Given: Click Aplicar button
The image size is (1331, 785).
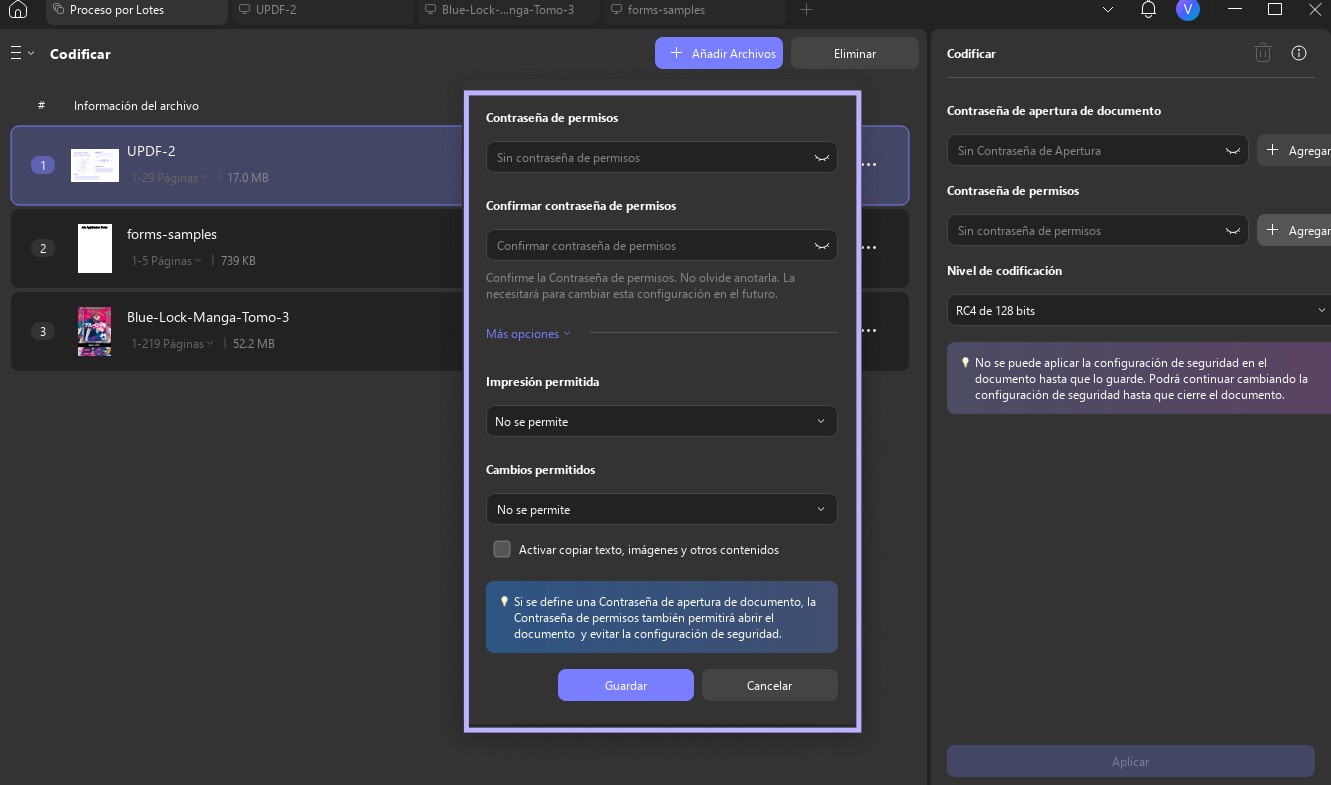Looking at the screenshot, I should 1130,761.
